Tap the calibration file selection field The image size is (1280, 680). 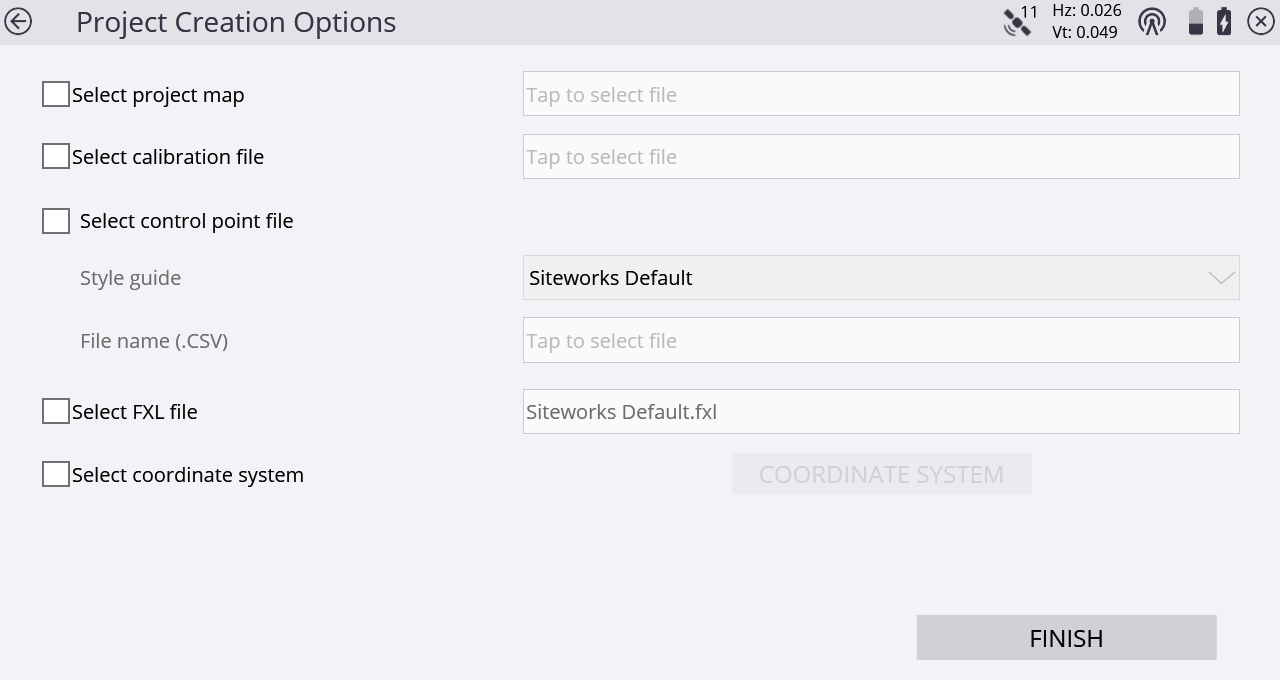pos(881,157)
